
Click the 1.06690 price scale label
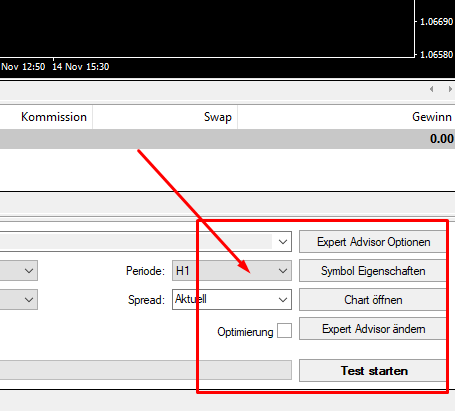click(x=436, y=22)
